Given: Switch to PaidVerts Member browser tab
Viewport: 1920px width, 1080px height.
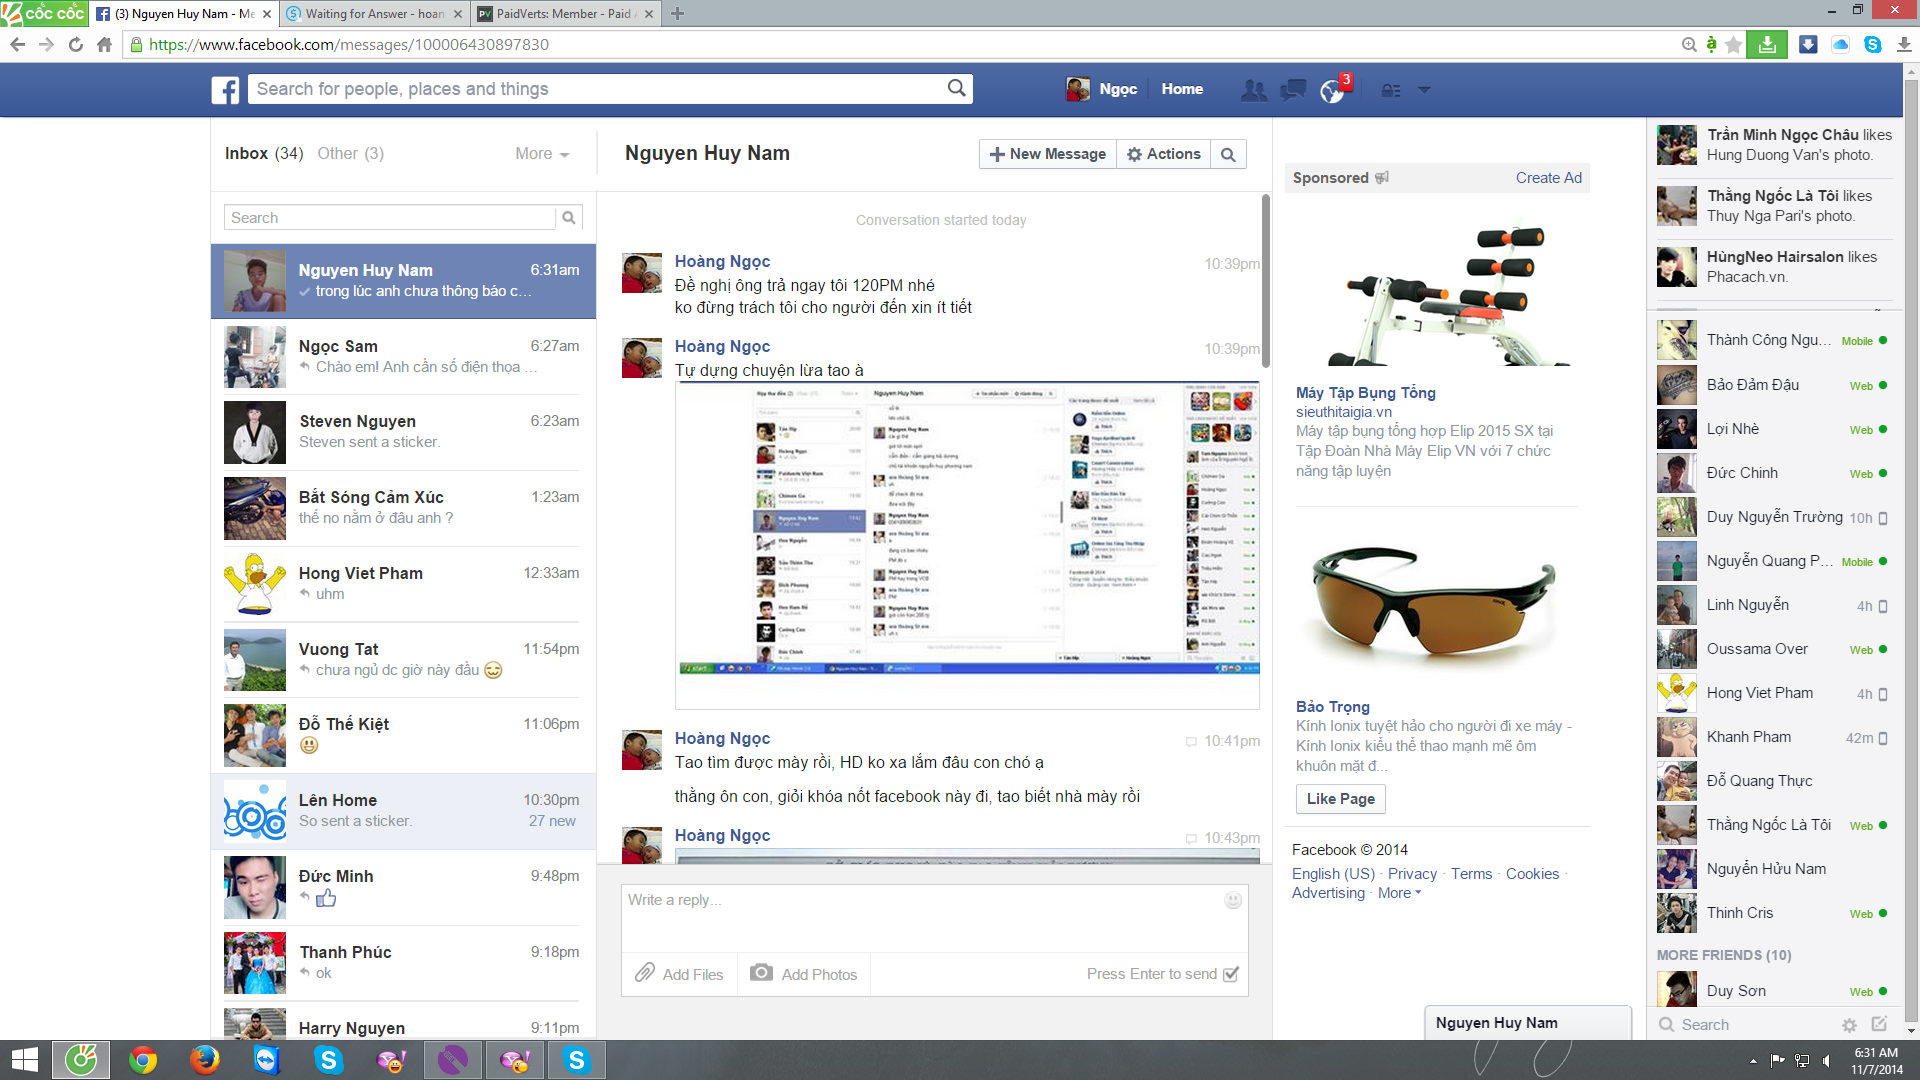Looking at the screenshot, I should (564, 14).
